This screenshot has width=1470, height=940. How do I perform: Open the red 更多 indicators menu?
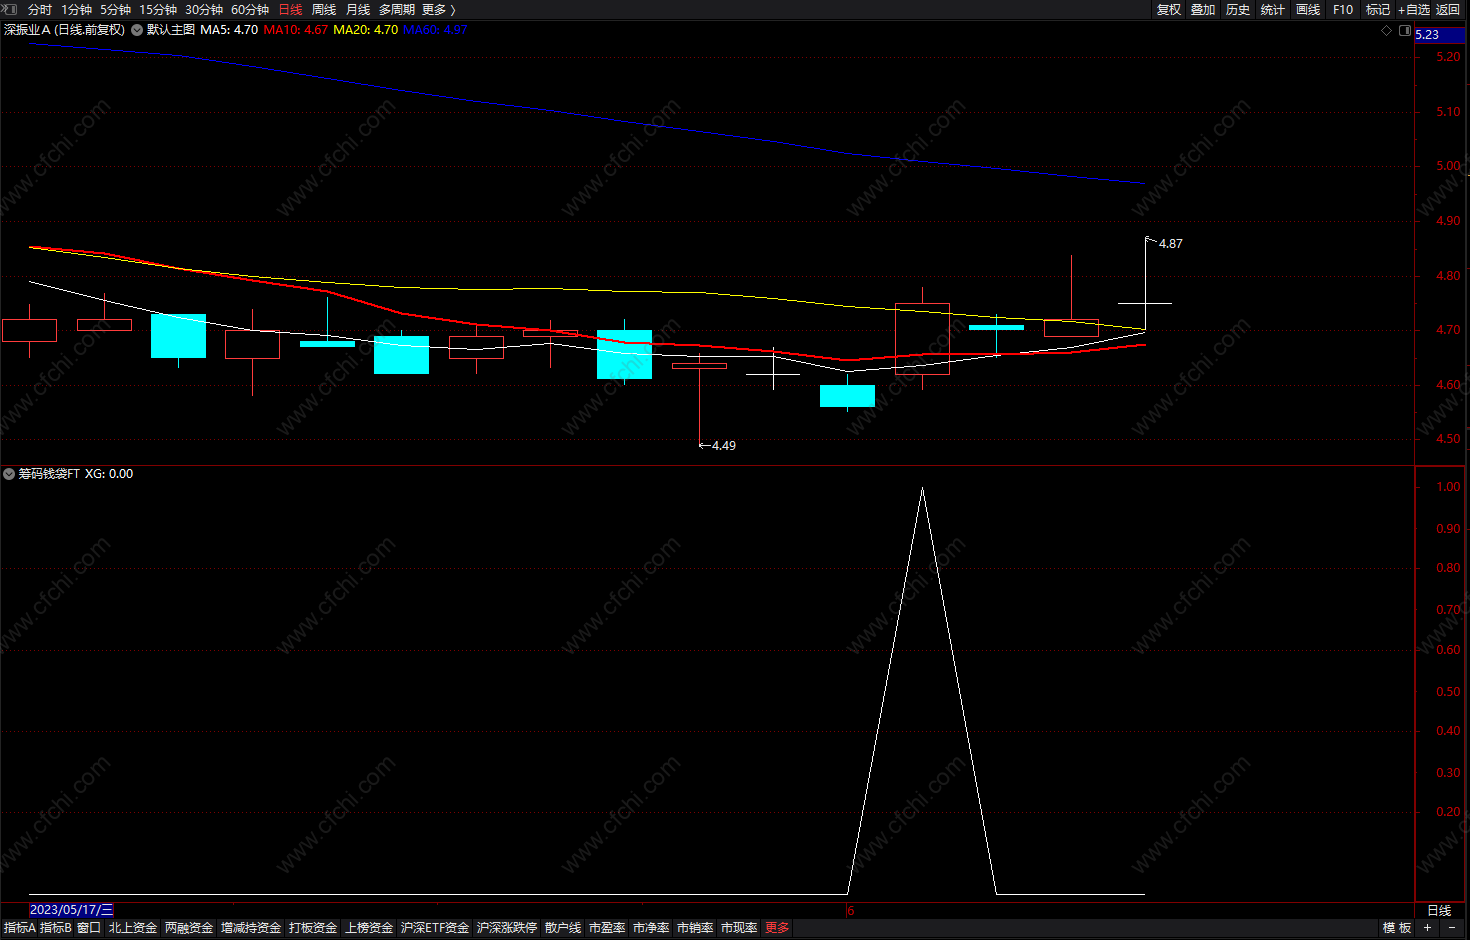[777, 928]
